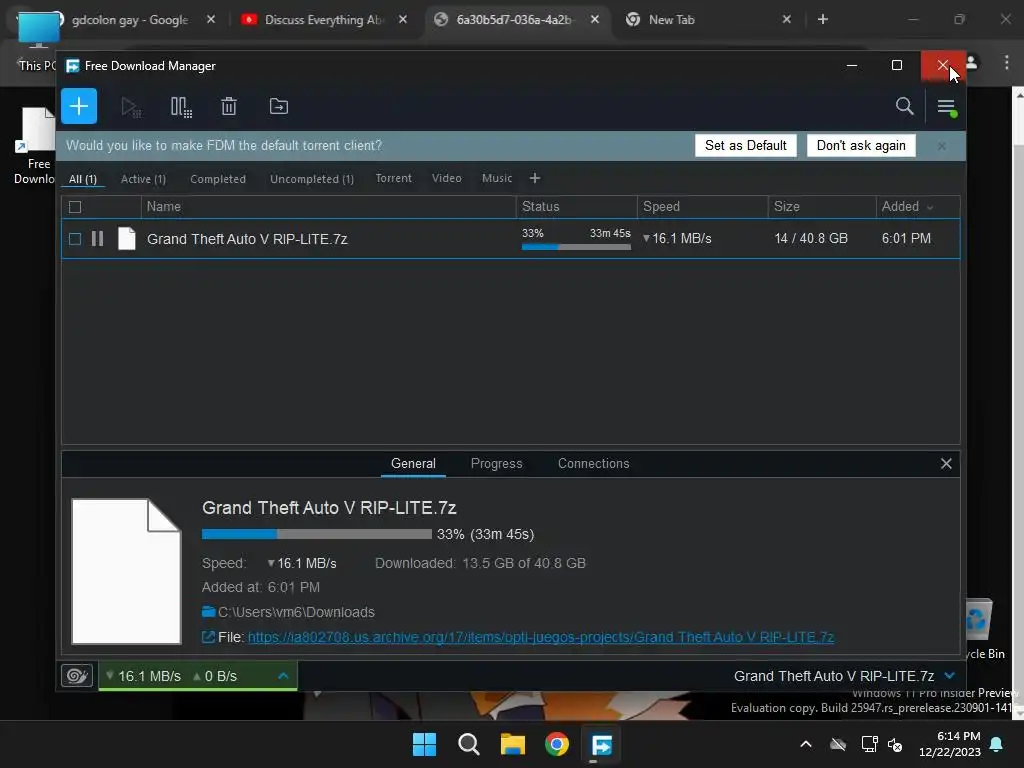Add a new filter tab with plus

pos(535,178)
